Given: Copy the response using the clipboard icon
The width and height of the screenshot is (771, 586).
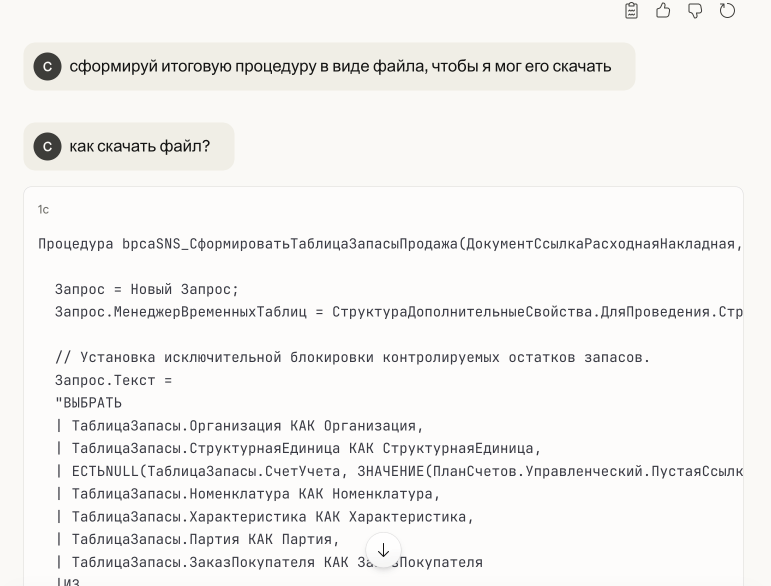Looking at the screenshot, I should pyautogui.click(x=631, y=10).
